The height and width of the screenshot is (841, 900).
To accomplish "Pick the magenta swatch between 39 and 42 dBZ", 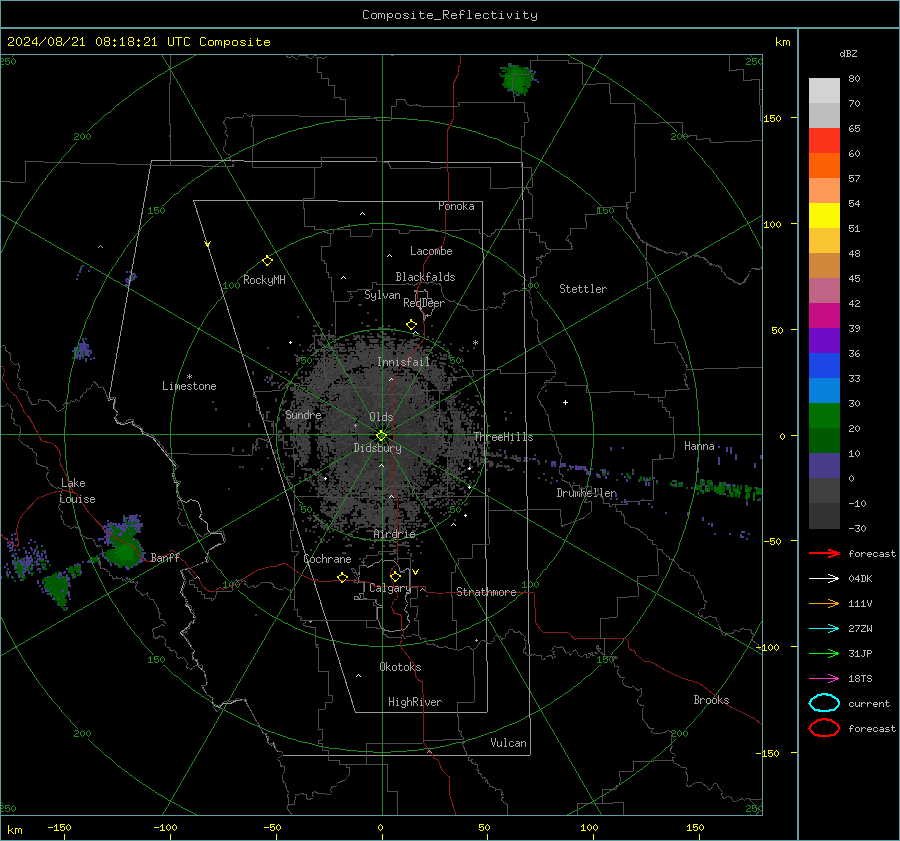I will point(824,316).
